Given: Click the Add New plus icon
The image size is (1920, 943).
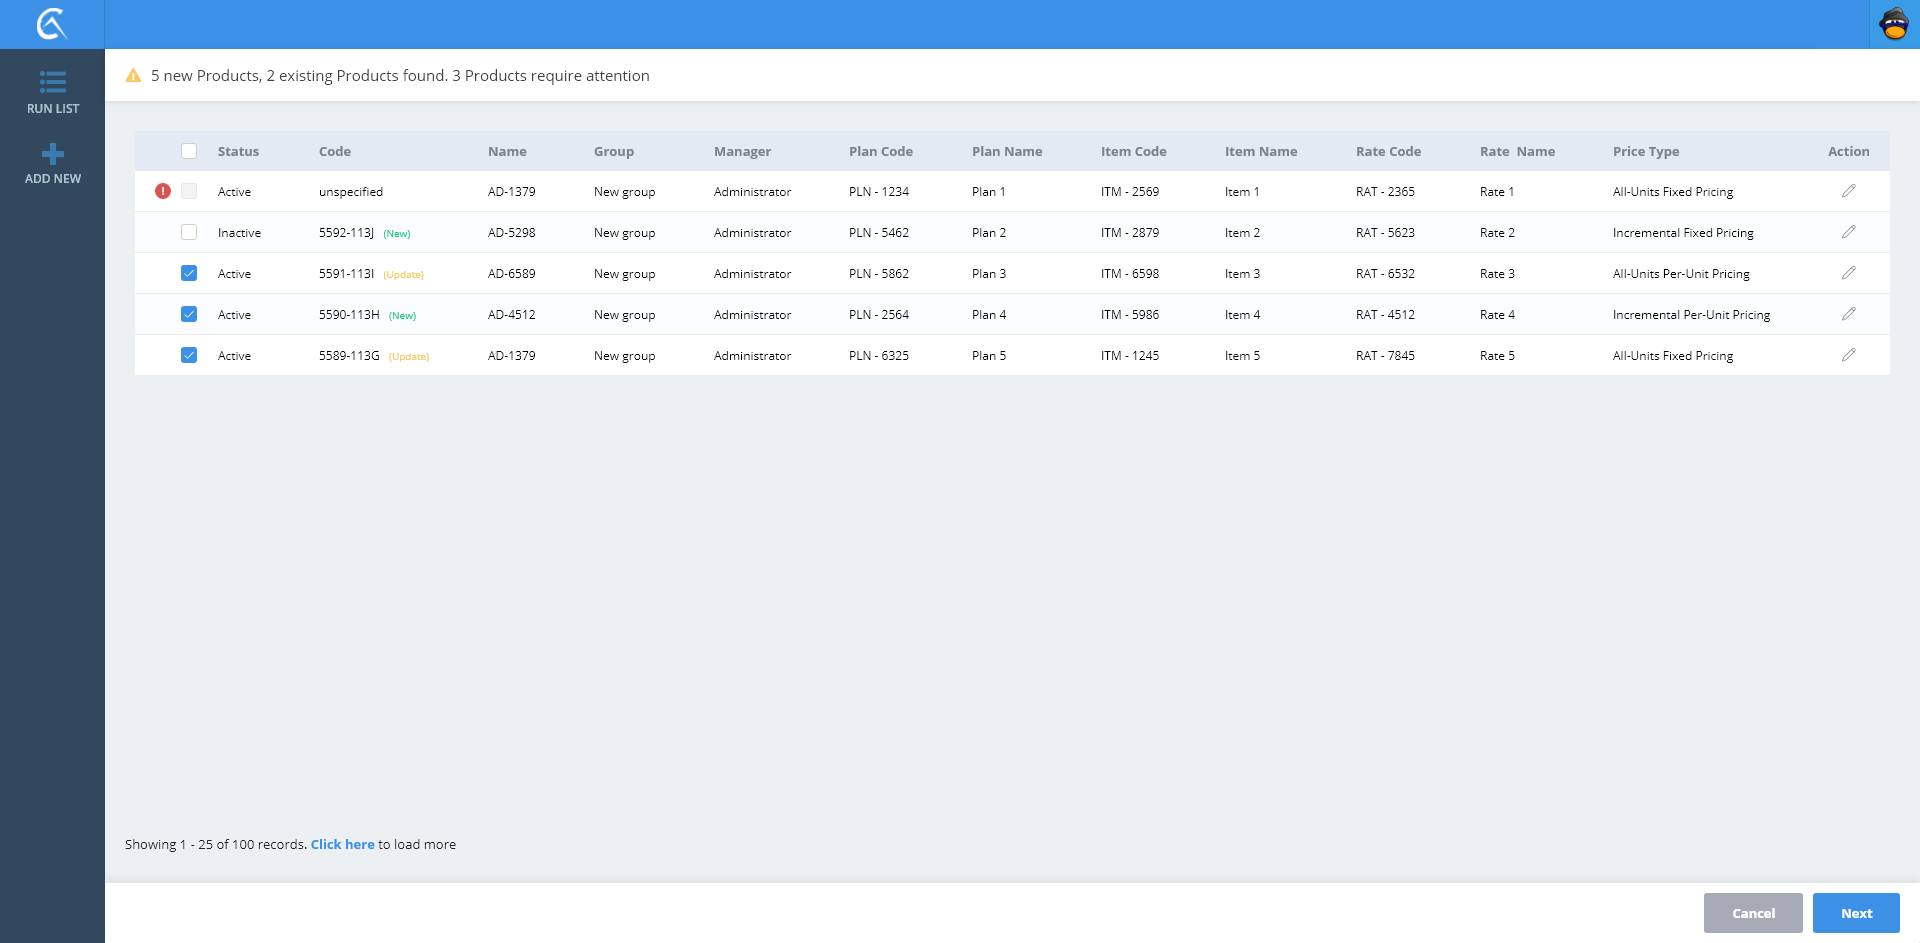Looking at the screenshot, I should [x=53, y=154].
